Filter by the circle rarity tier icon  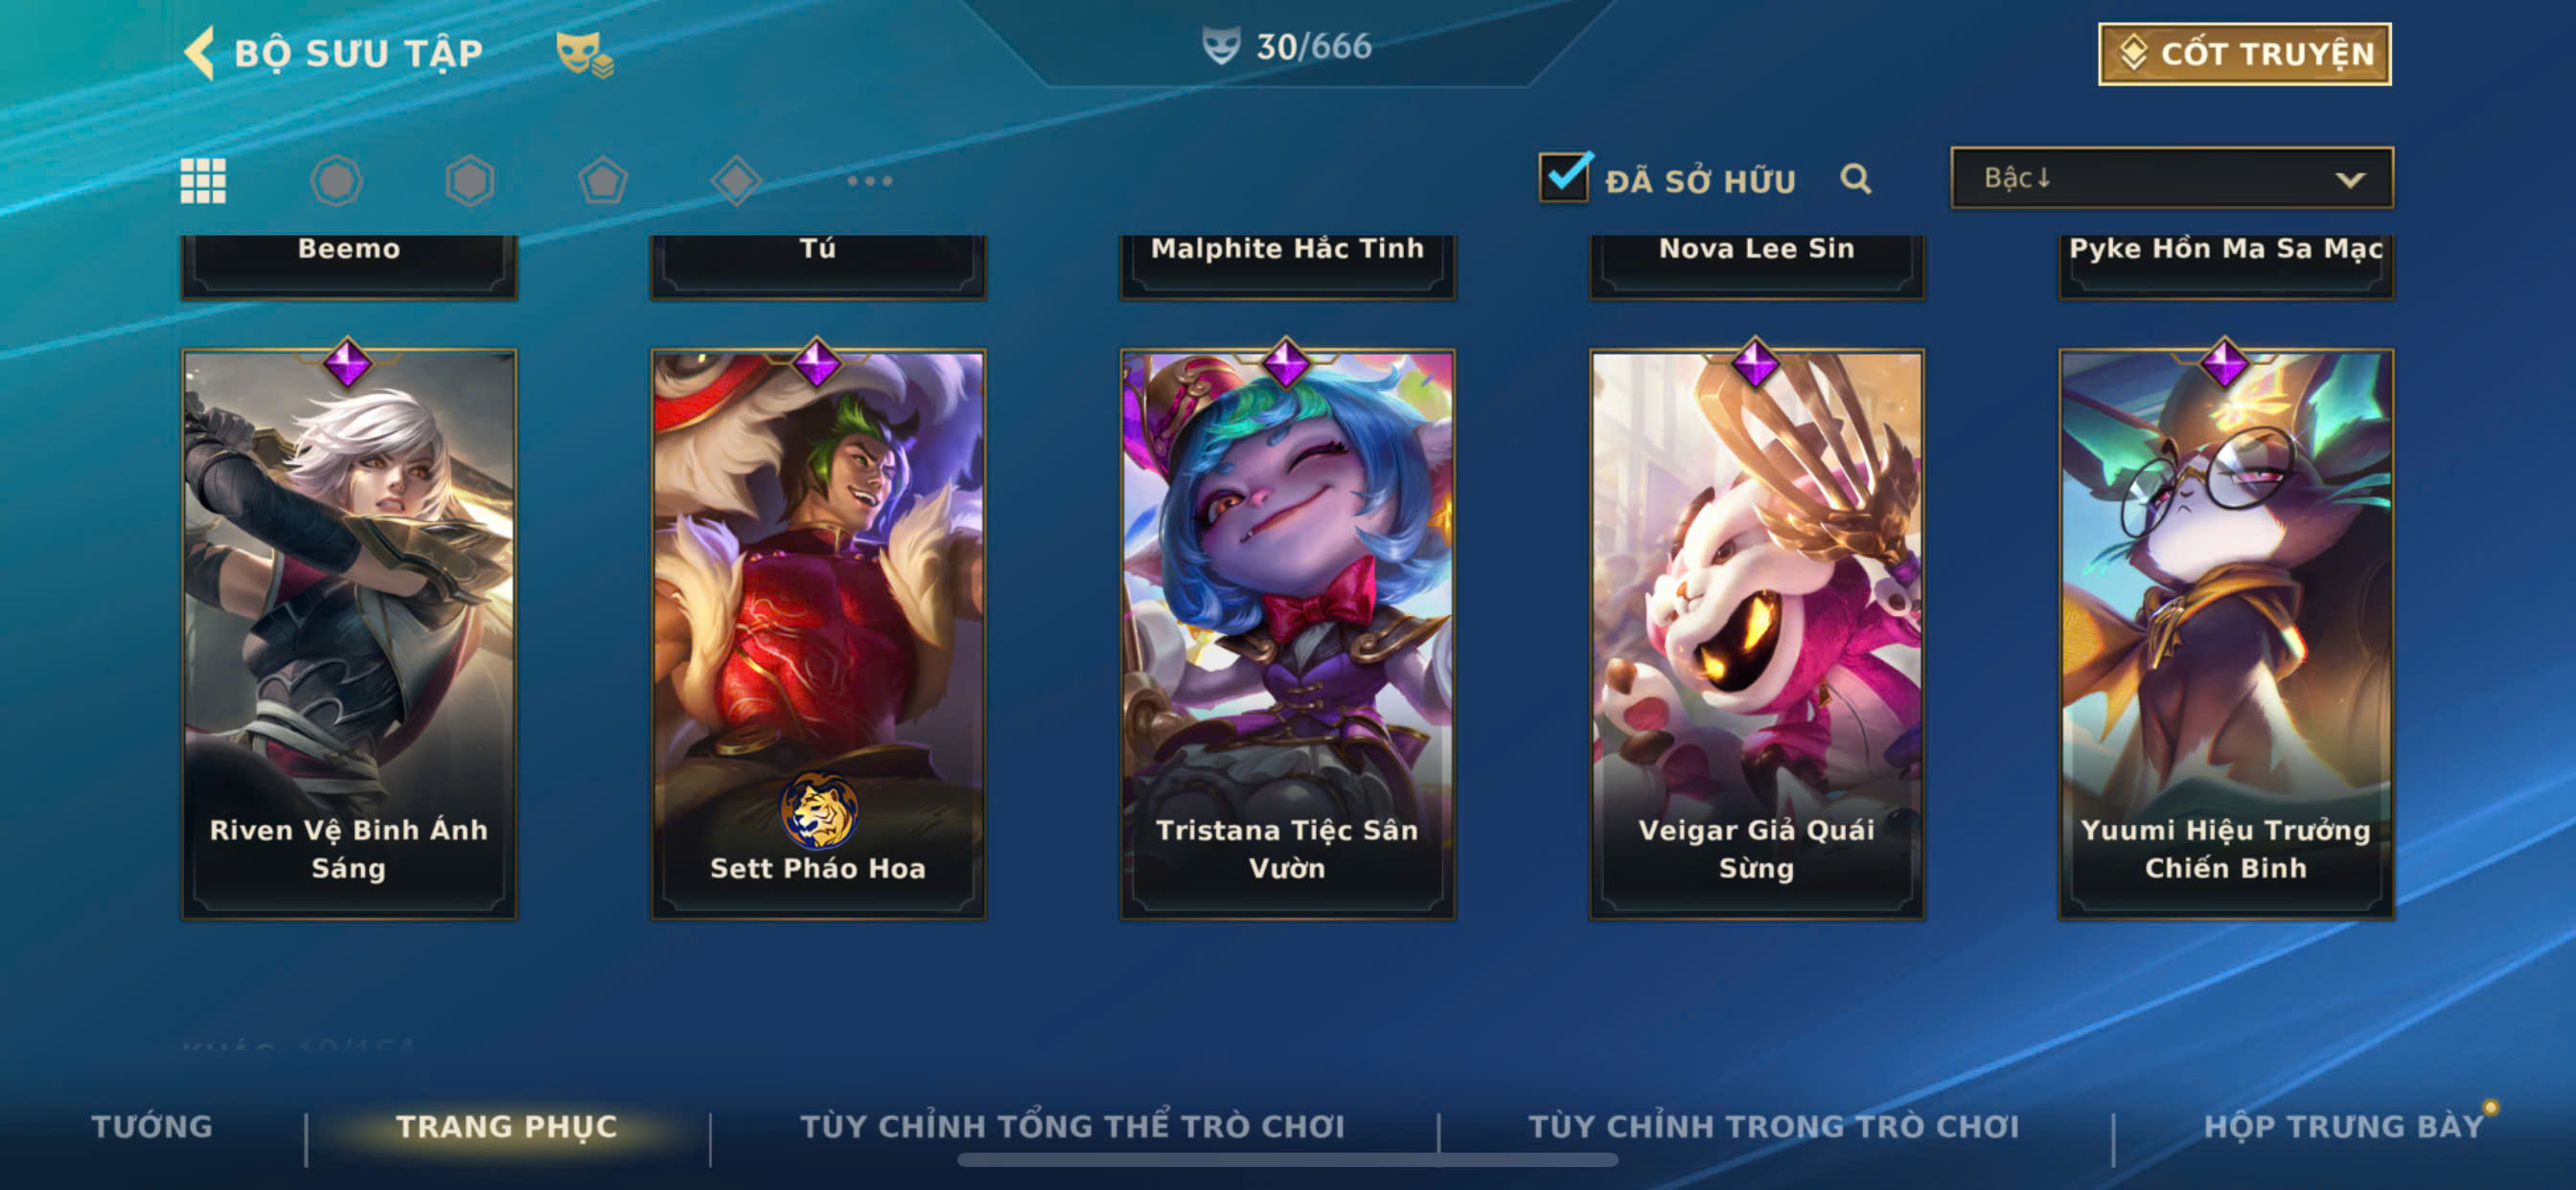(x=336, y=181)
